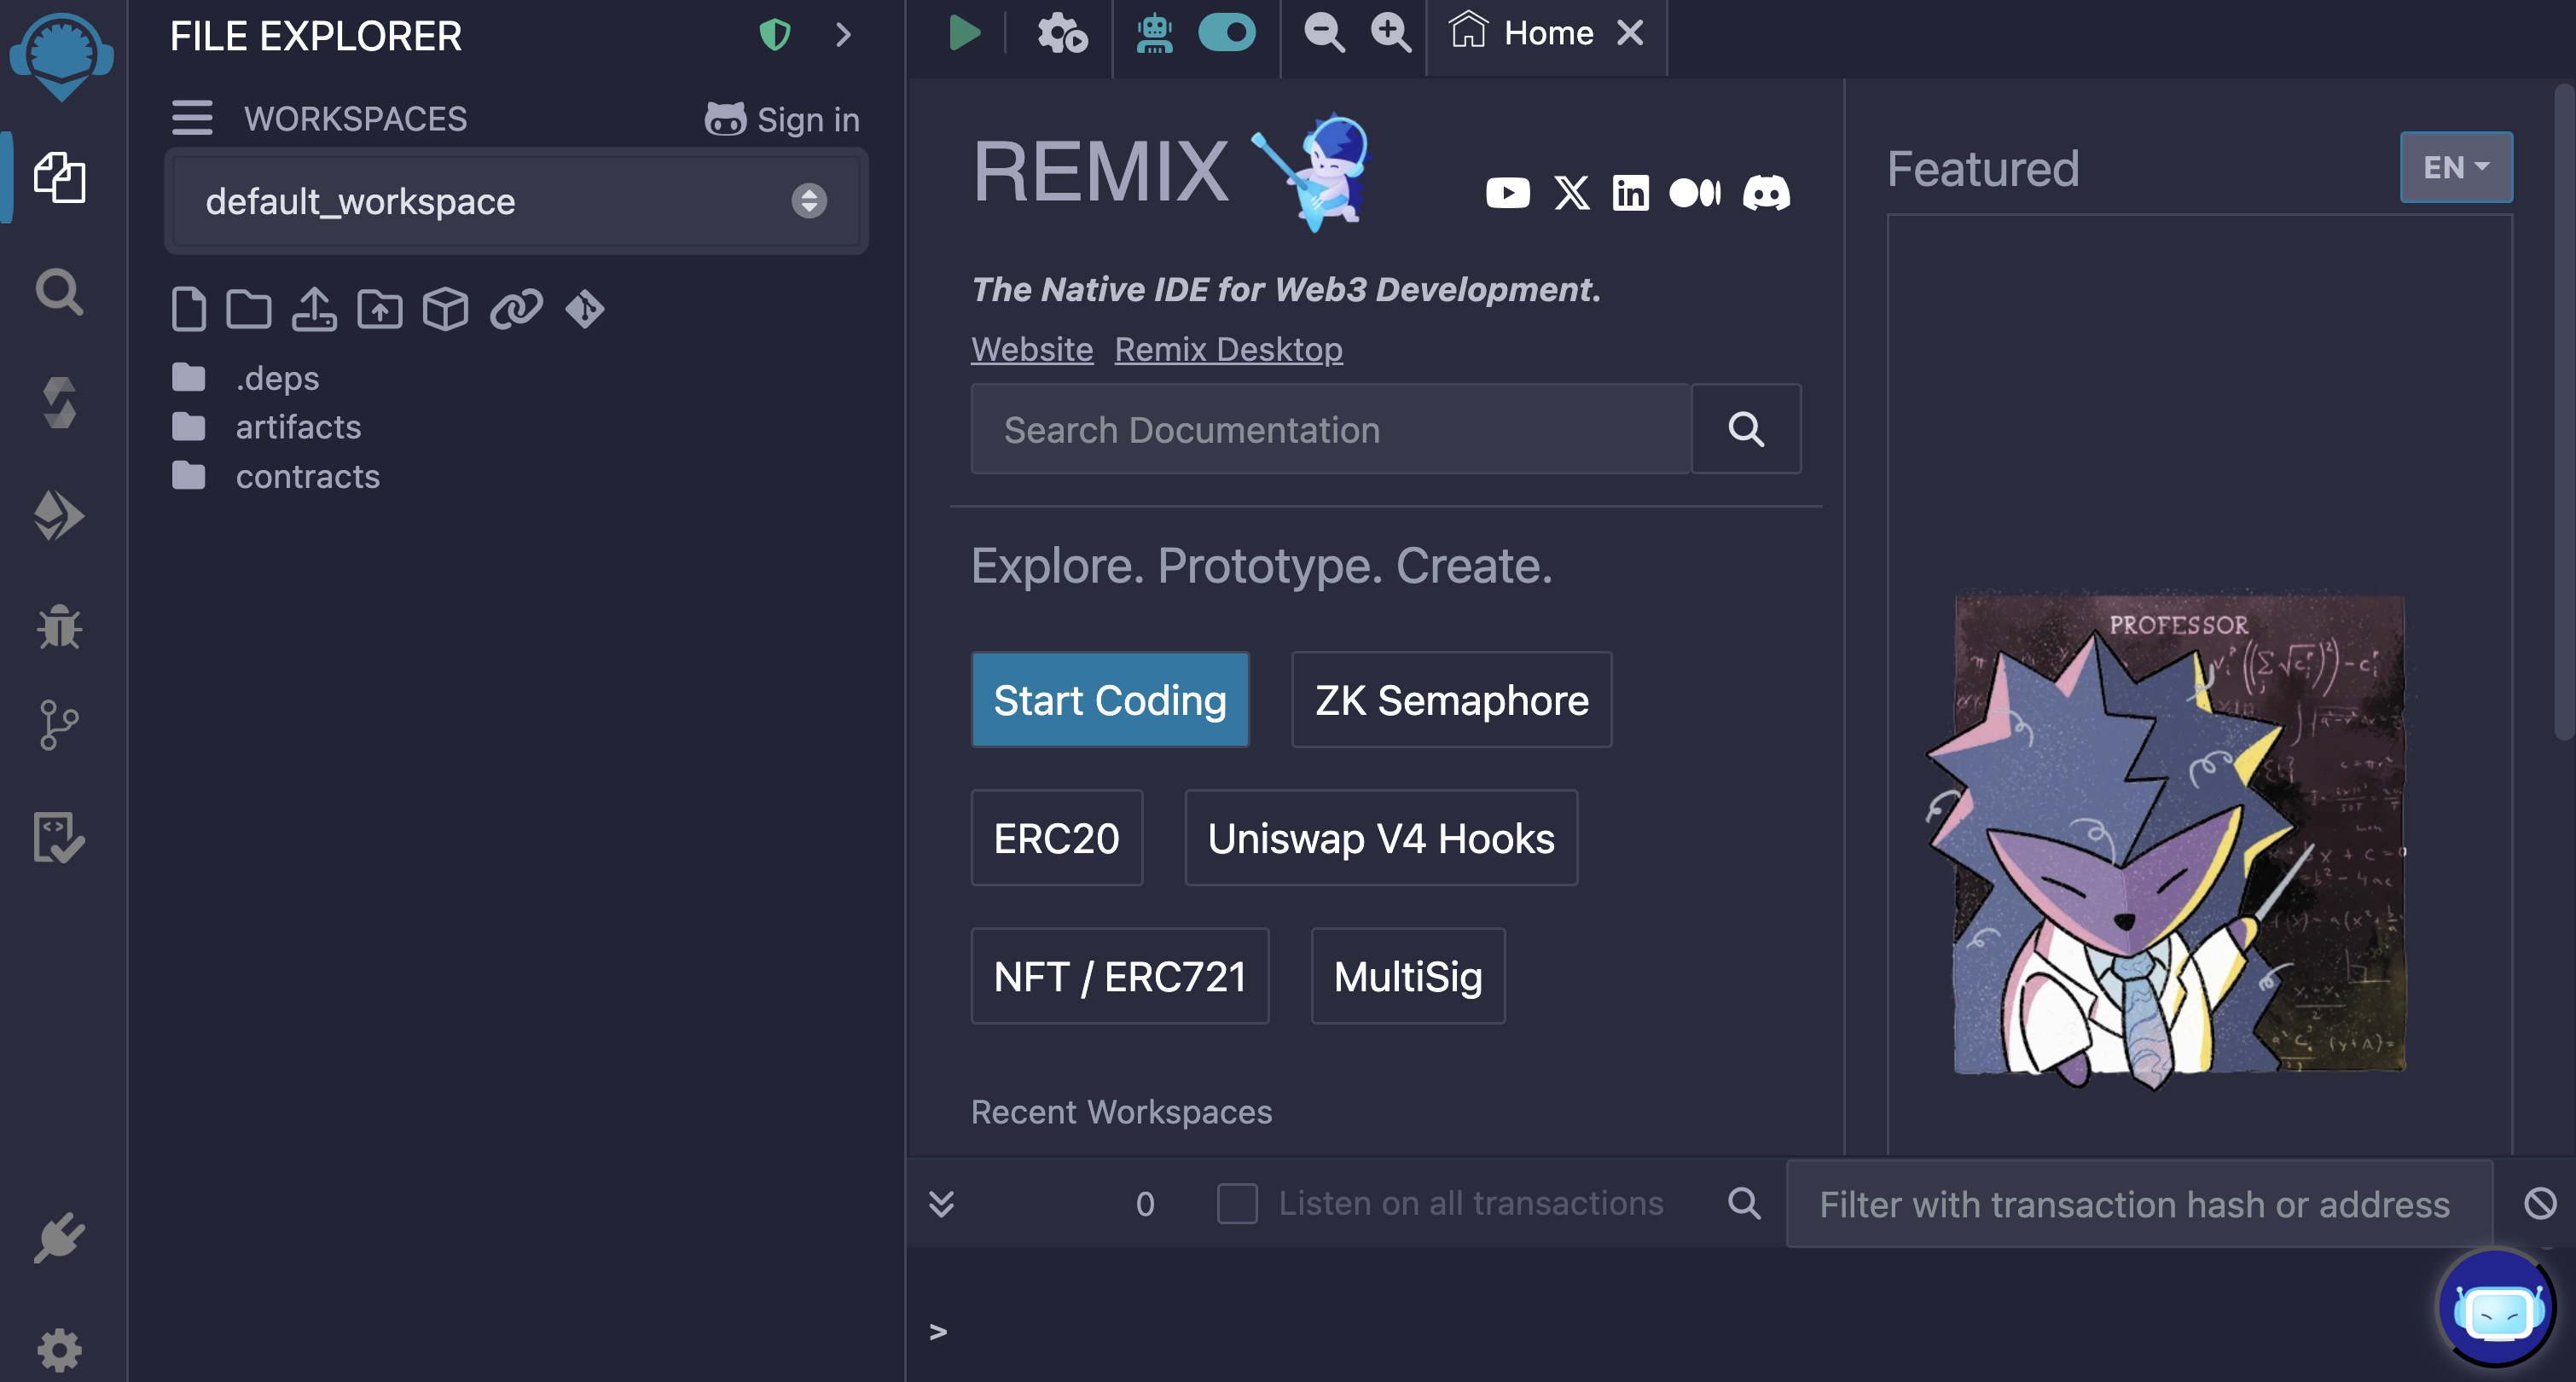Open Deploy & Run Transactions icon

[x=60, y=516]
